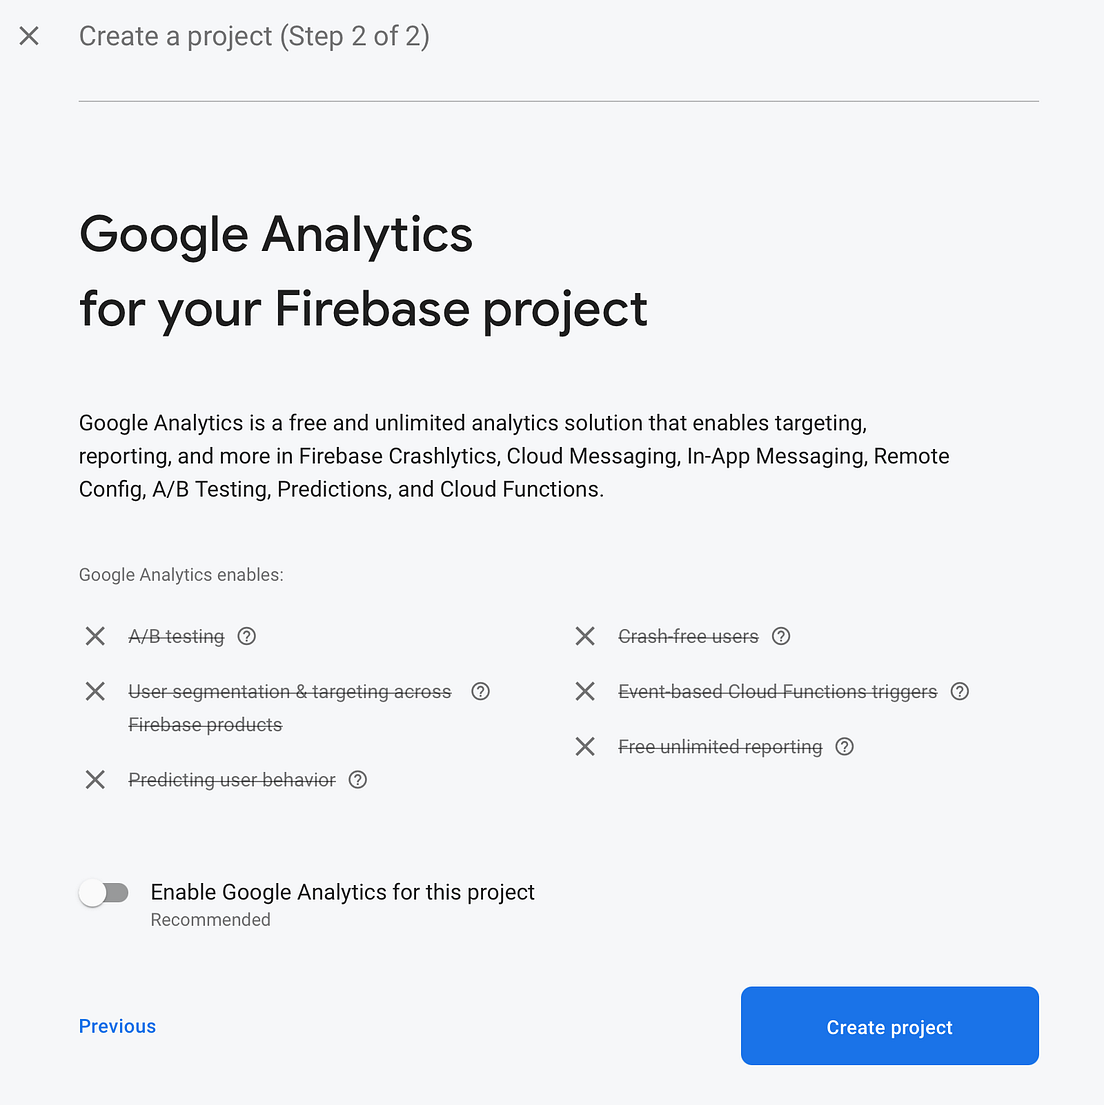Open help for predicting user behavior
The image size is (1104, 1105).
point(358,780)
